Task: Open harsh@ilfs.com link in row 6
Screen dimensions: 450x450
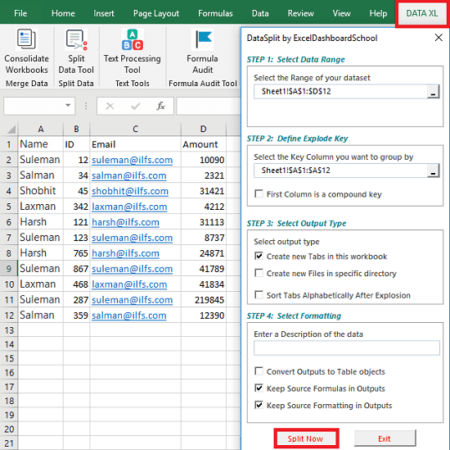Action: coord(125,222)
